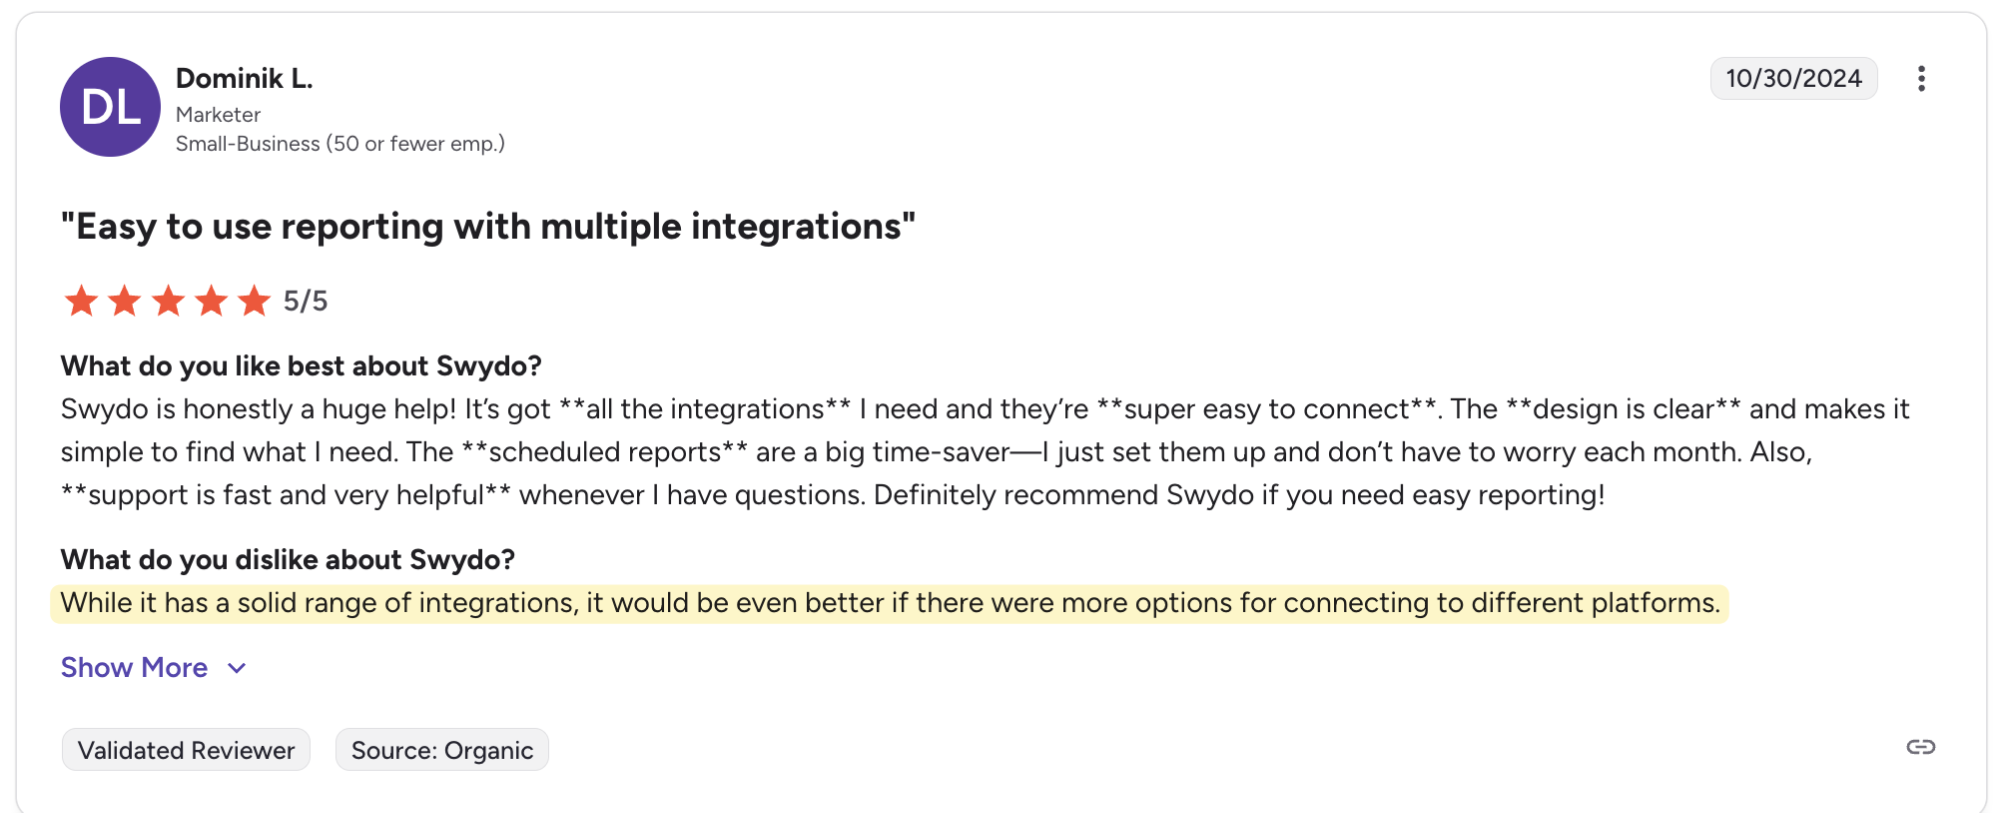
Task: Click the first rating star
Action: click(x=81, y=300)
